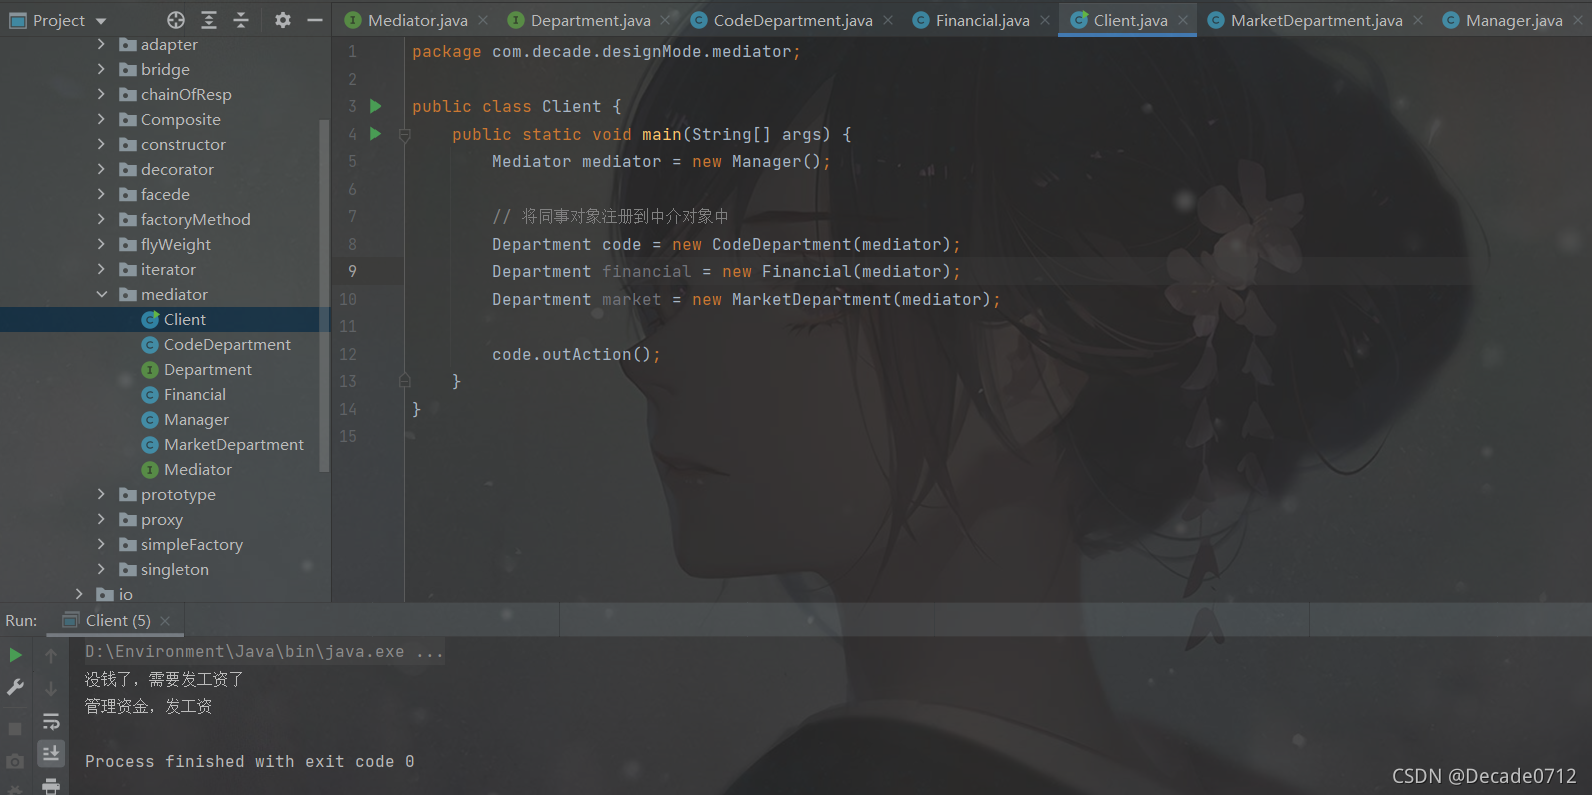Screen dimensions: 1592x795
Task: Open Department interface in tree
Action: [208, 369]
